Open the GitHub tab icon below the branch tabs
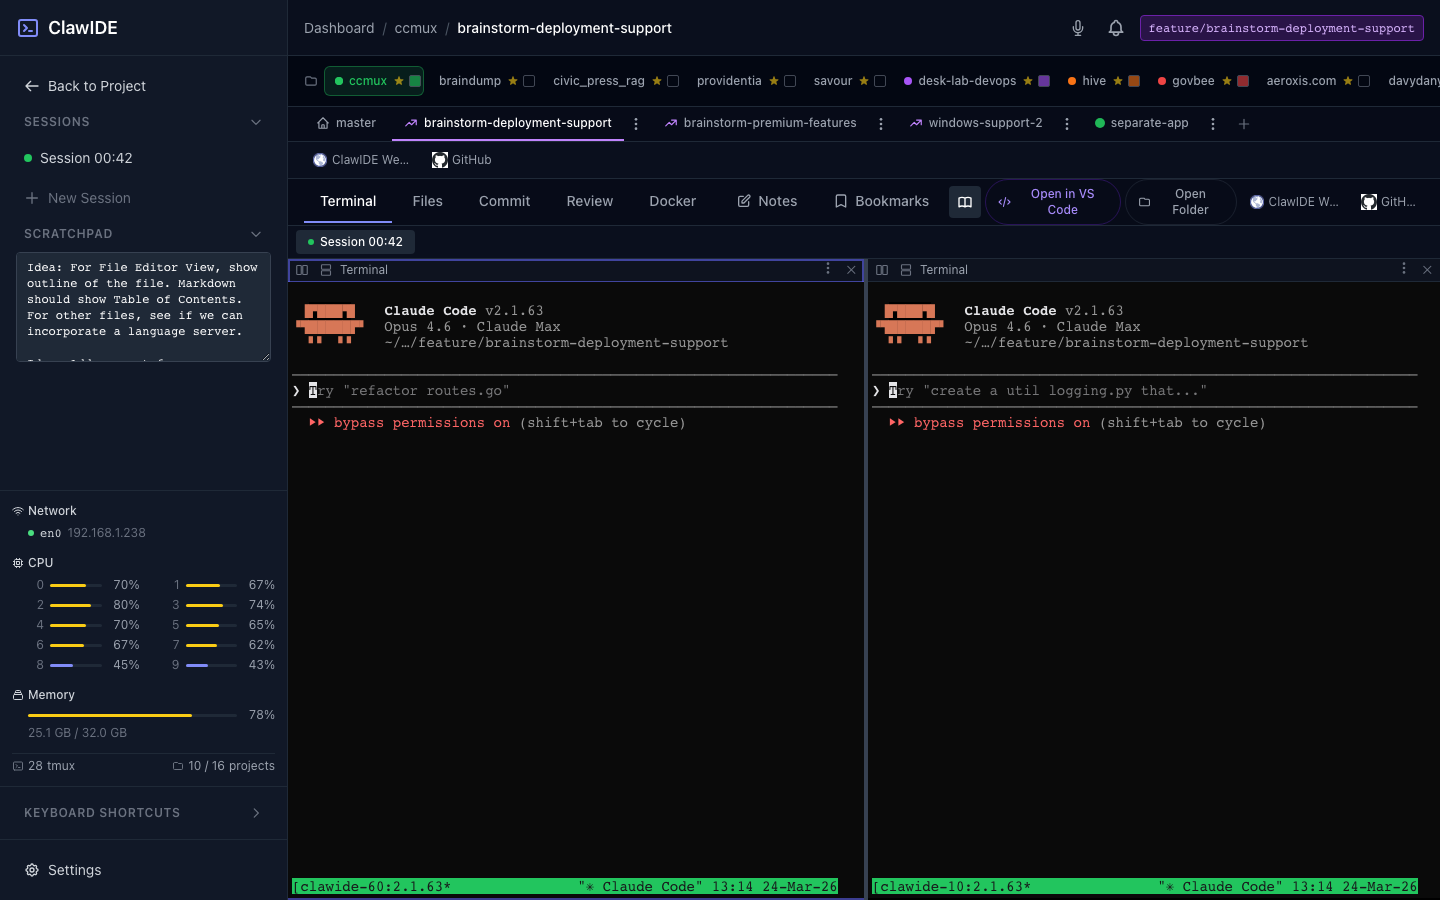This screenshot has width=1440, height=900. 440,160
